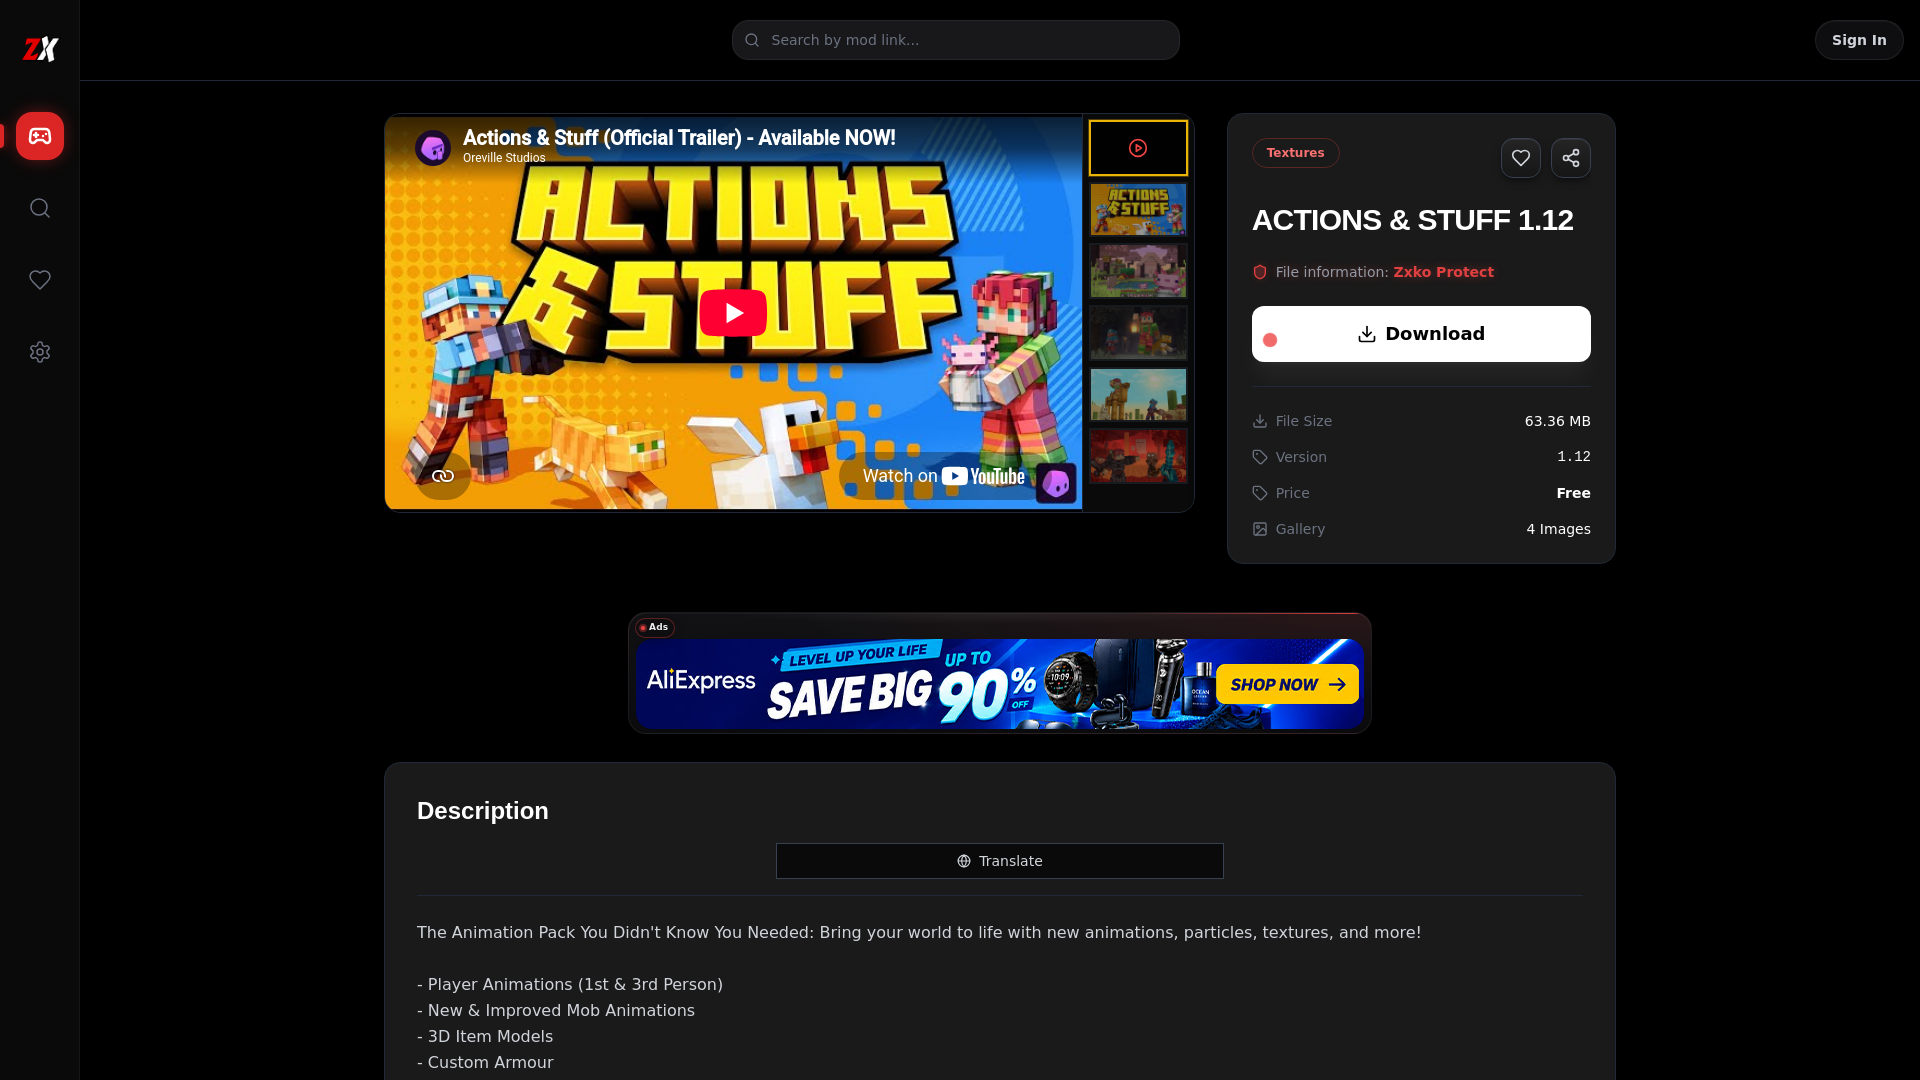Screen dimensions: 1920x1080
Task: Open settings gear in sidebar
Action: click(x=40, y=352)
